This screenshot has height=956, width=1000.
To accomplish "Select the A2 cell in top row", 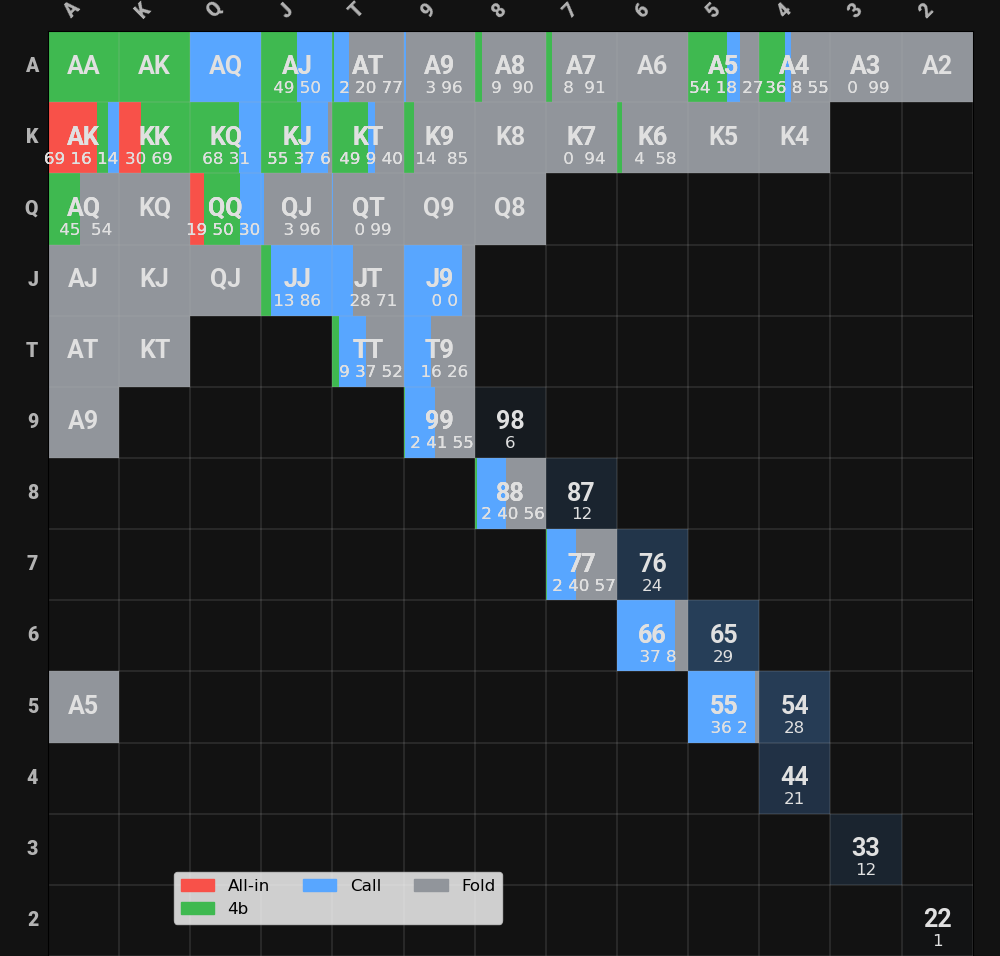I will (937, 67).
